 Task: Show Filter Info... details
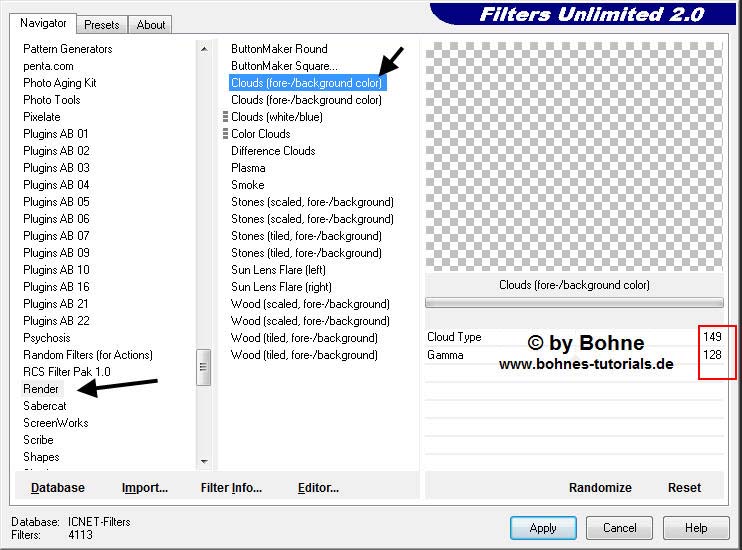(231, 488)
